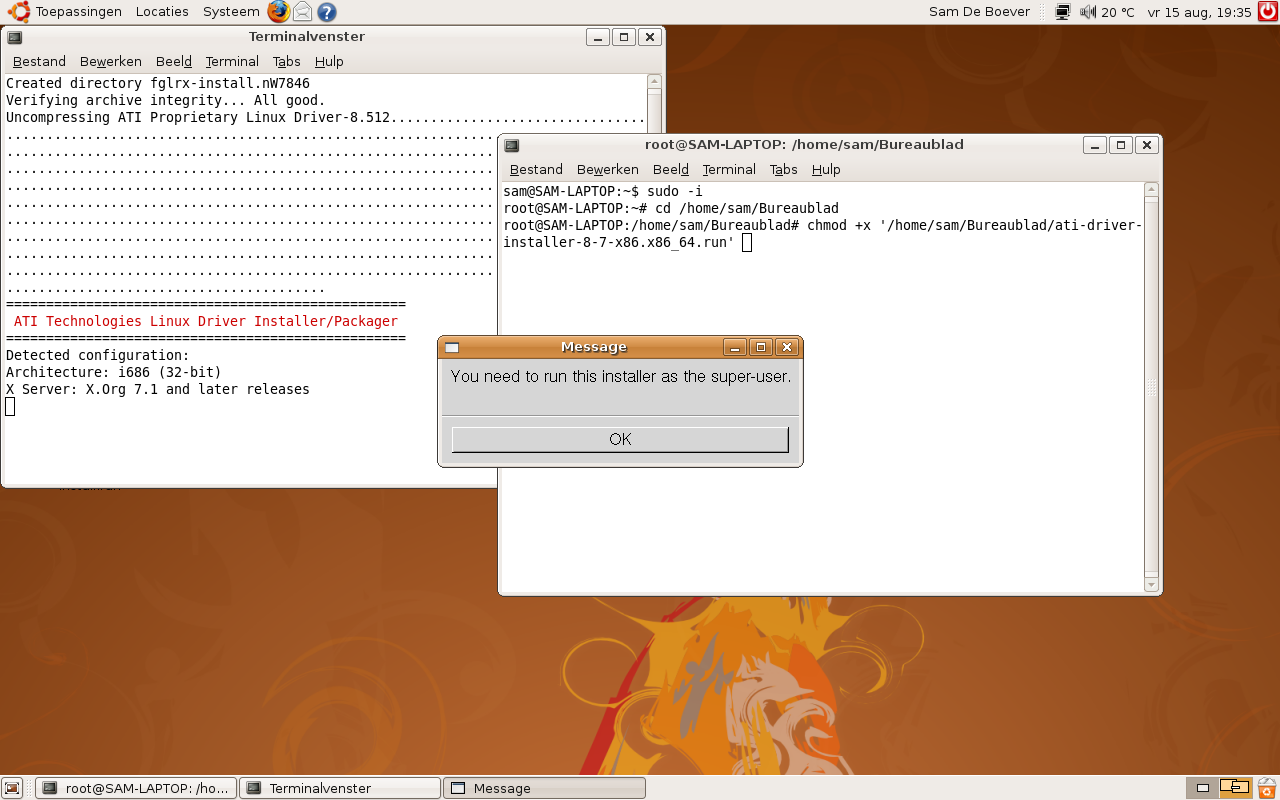Open the window menu icon of the root terminal
Image resolution: width=1280 pixels, height=800 pixels.
coord(512,145)
